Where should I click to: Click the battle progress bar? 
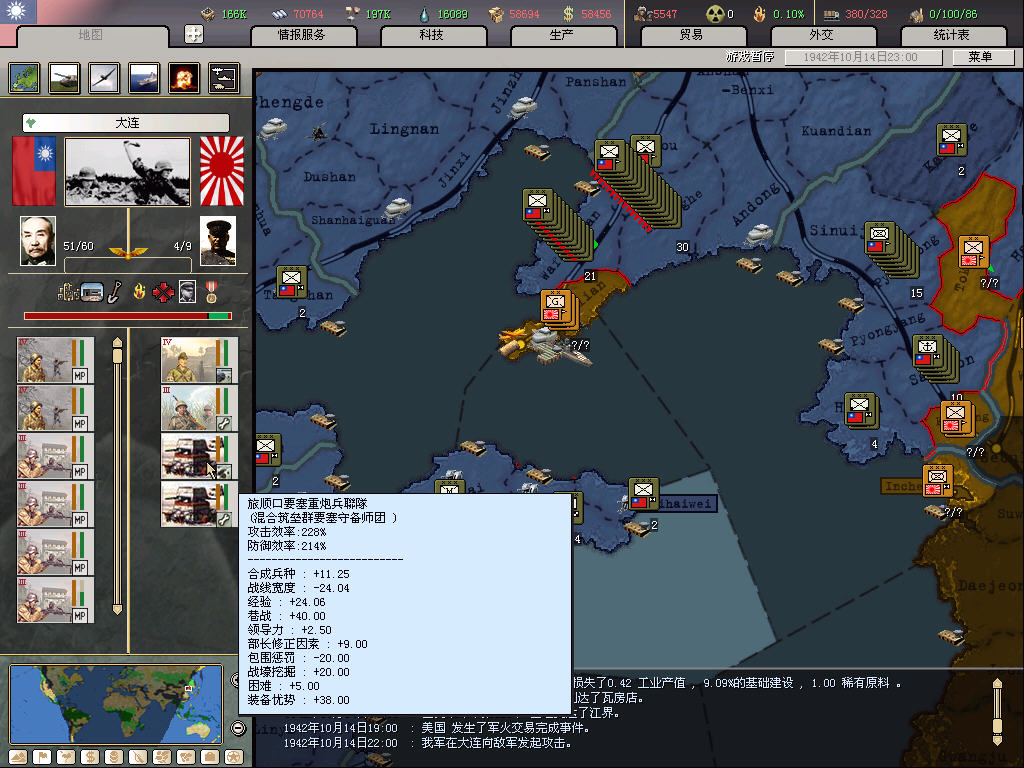pos(128,316)
